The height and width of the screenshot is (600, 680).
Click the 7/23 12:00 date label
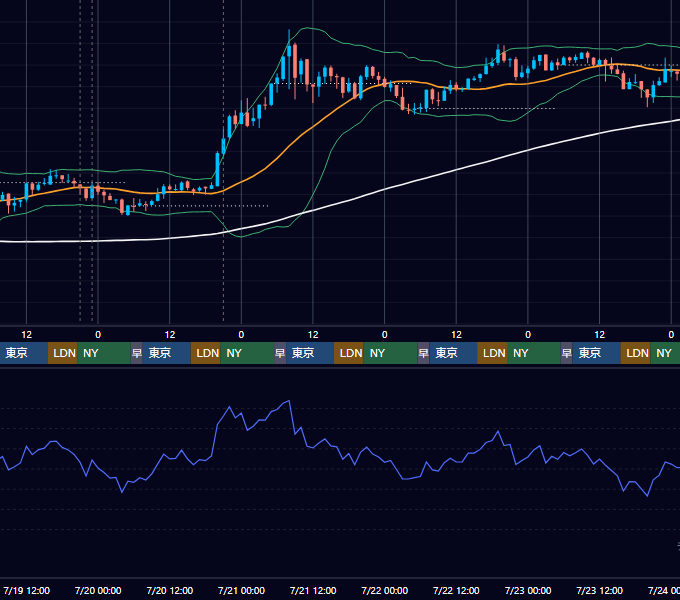pyautogui.click(x=599, y=590)
